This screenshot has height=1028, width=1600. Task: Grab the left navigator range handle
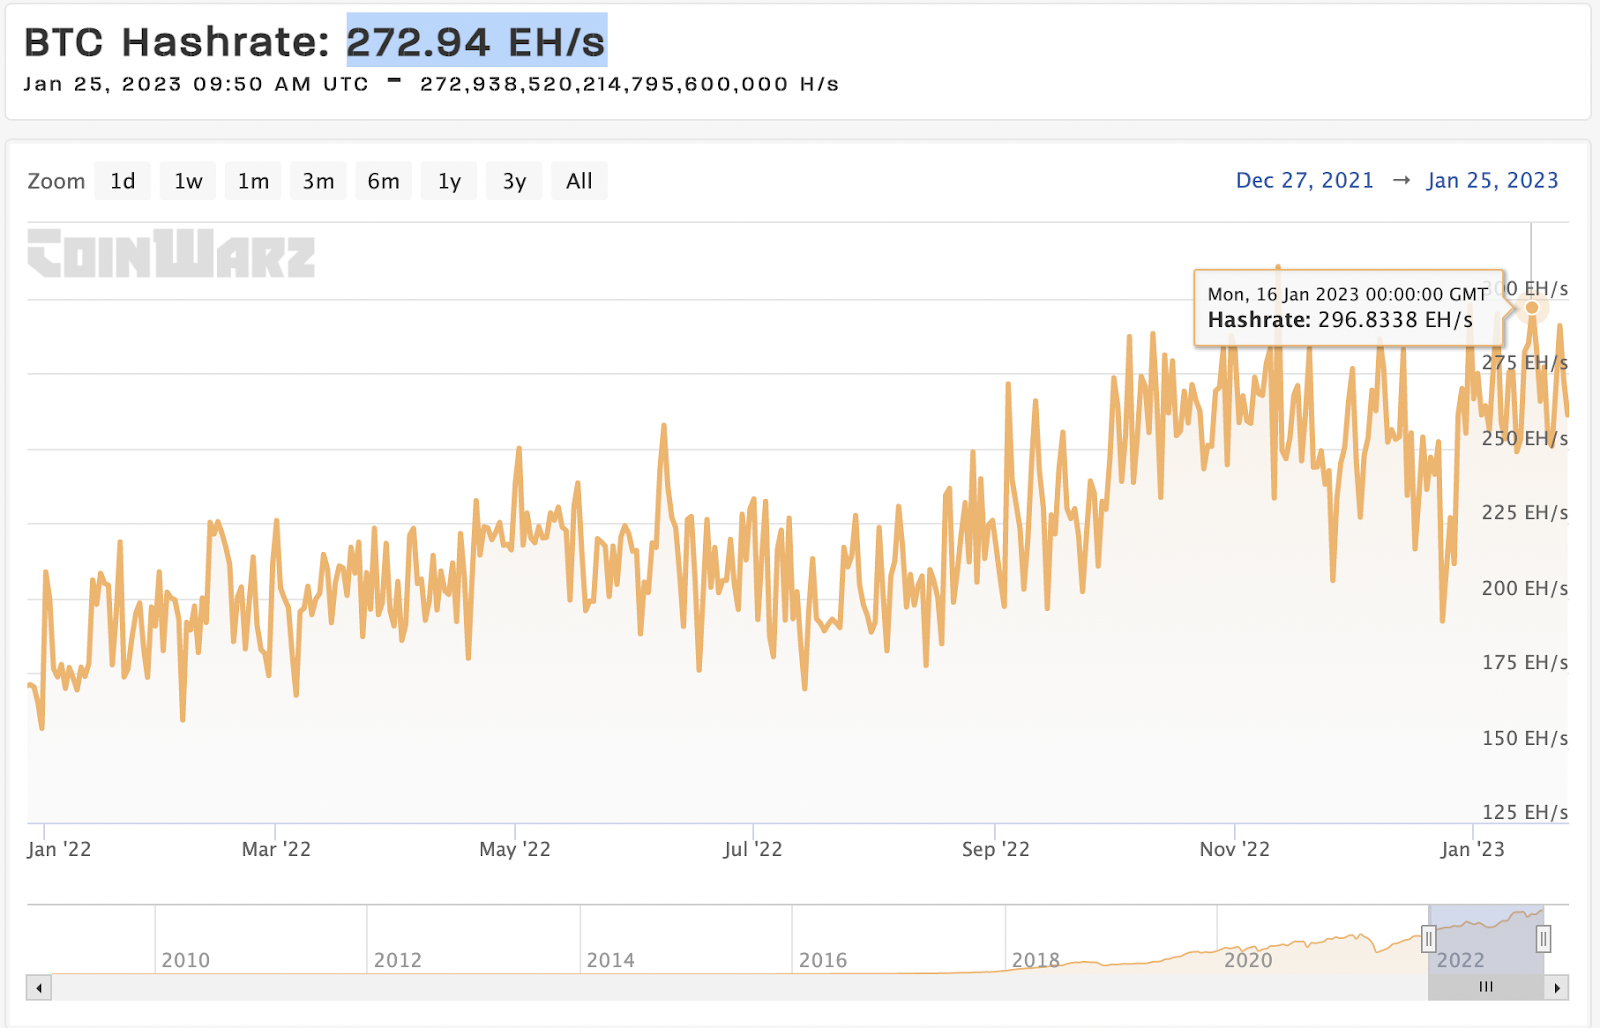click(x=1429, y=939)
